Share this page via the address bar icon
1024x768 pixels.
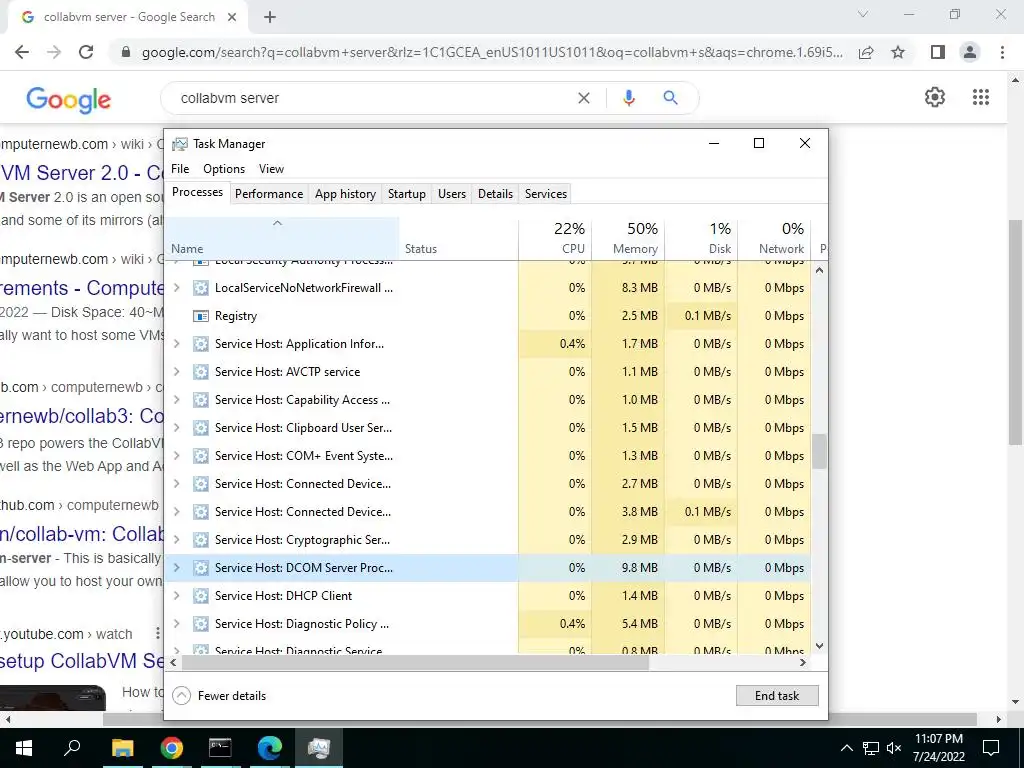coord(866,52)
